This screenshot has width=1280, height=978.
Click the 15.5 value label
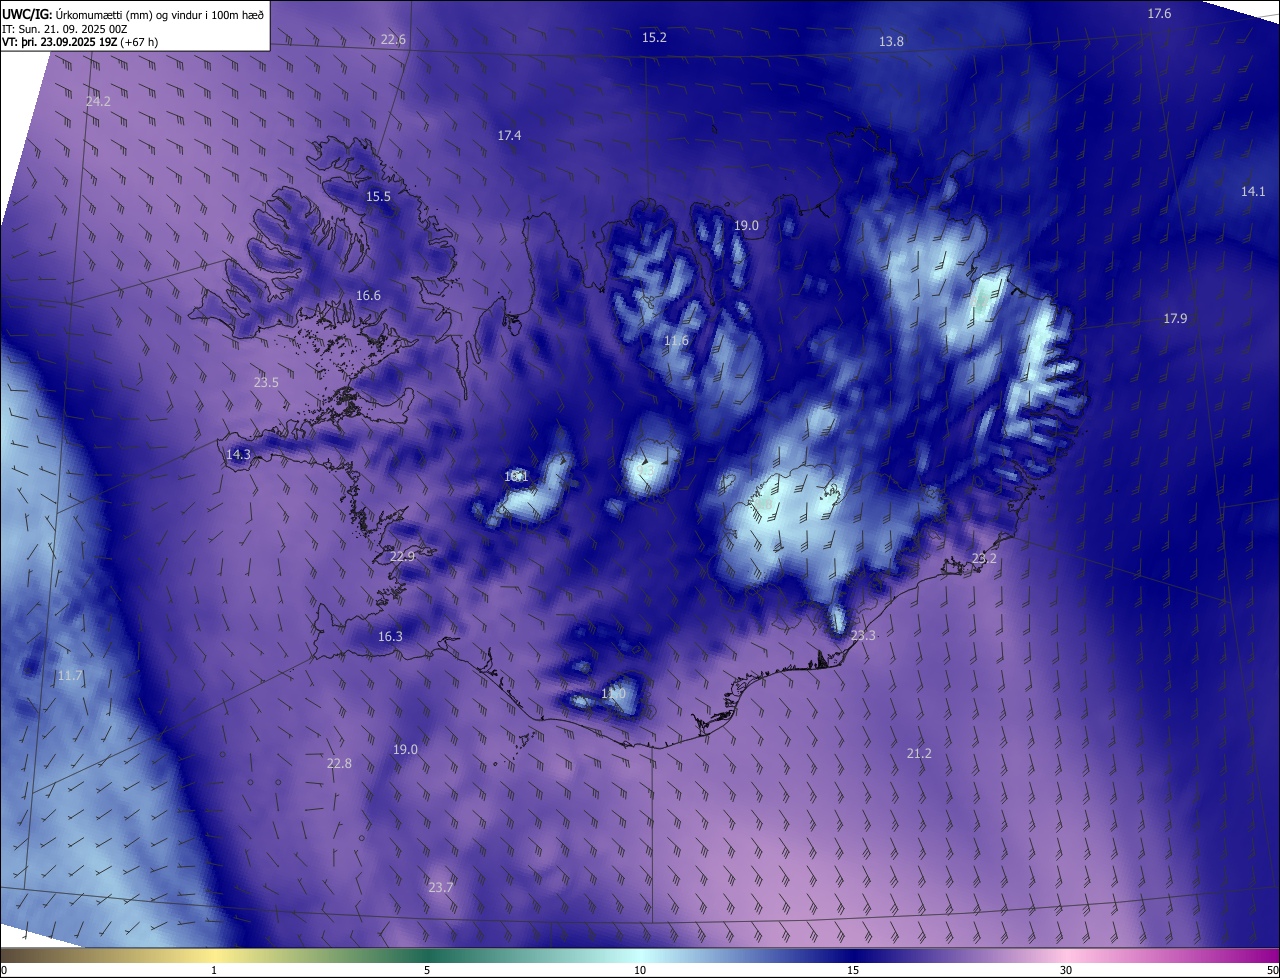click(x=378, y=197)
